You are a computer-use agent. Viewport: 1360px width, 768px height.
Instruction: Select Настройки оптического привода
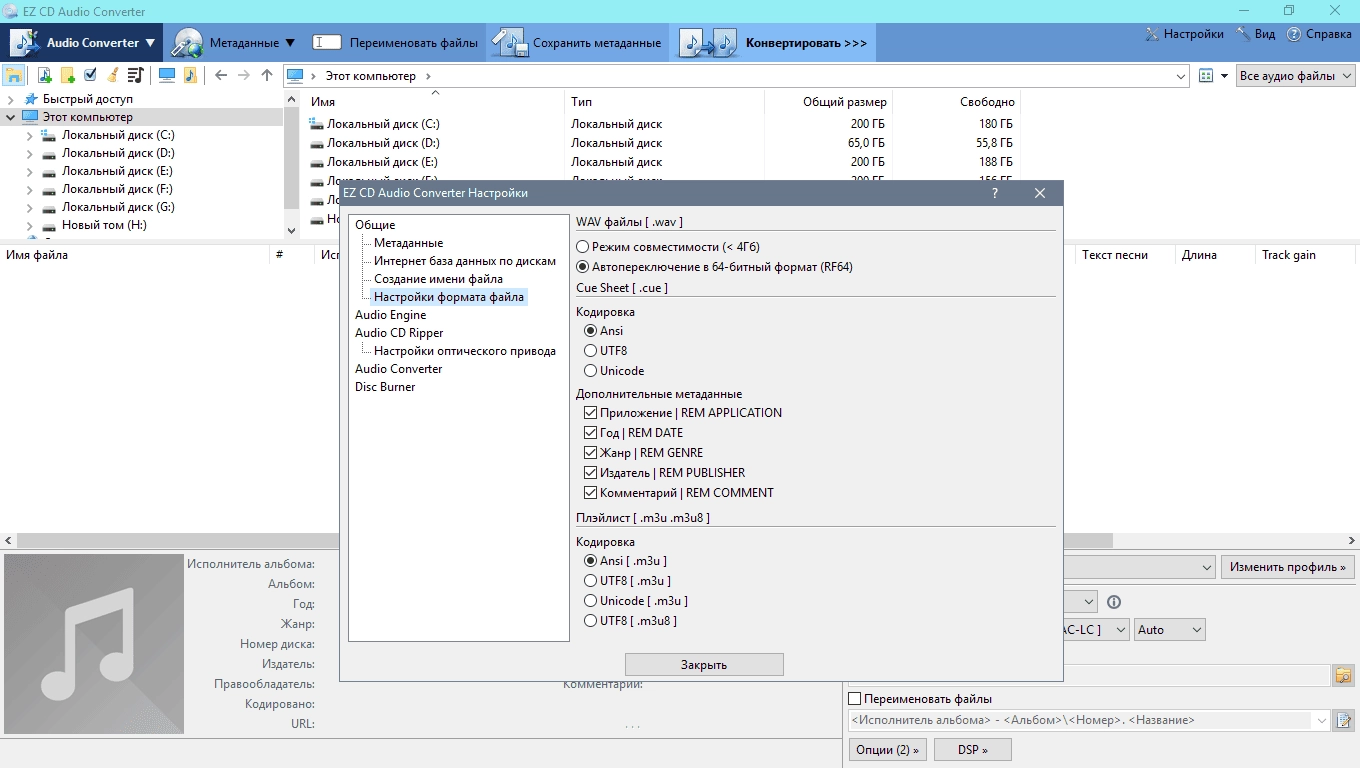click(465, 351)
